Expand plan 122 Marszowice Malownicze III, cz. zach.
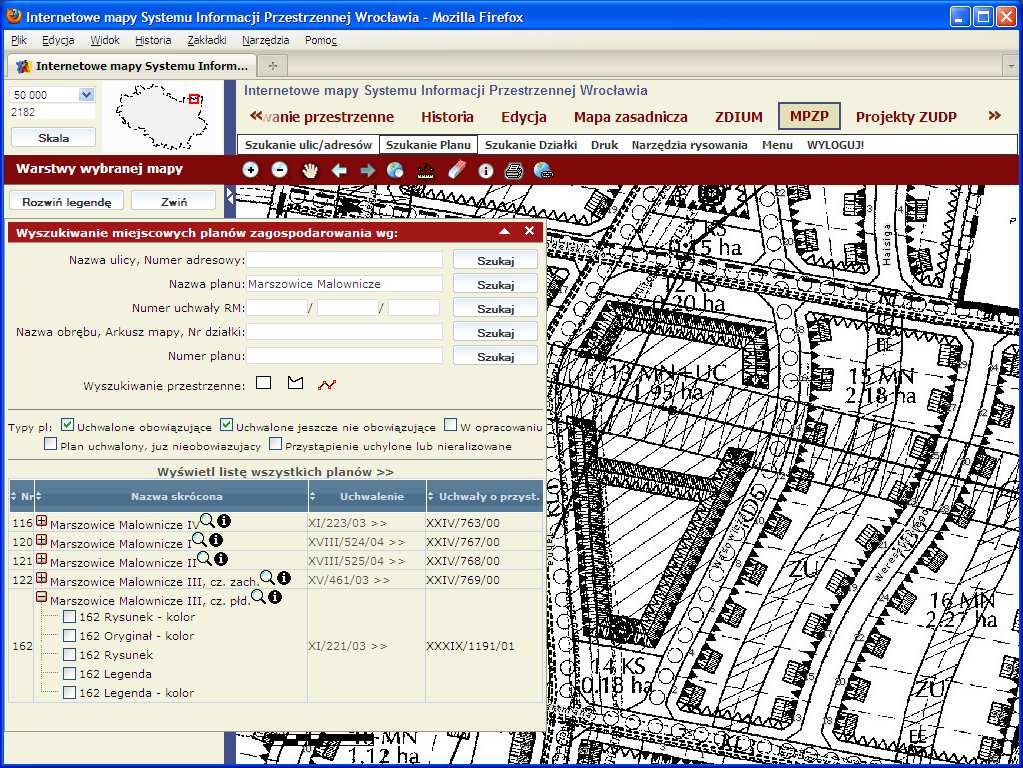The width and height of the screenshot is (1023, 768). click(42, 577)
